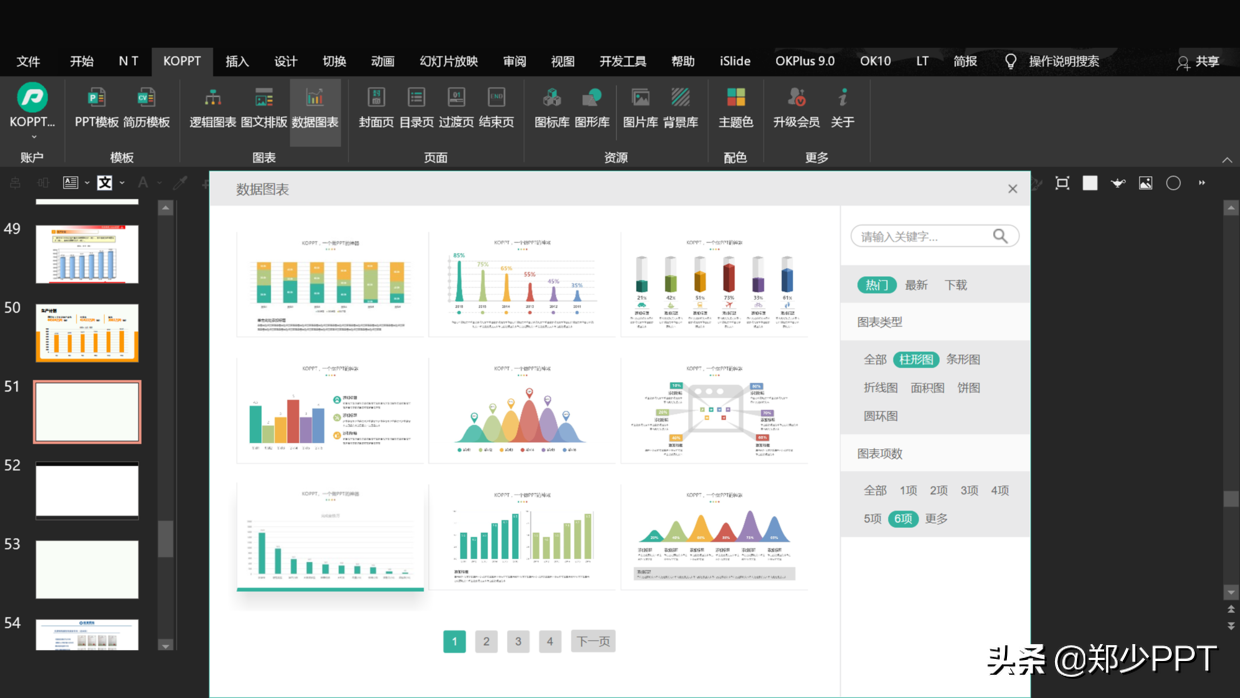This screenshot has height=698, width=1240.
Task: Switch to the 插入 tab
Action: 237,61
